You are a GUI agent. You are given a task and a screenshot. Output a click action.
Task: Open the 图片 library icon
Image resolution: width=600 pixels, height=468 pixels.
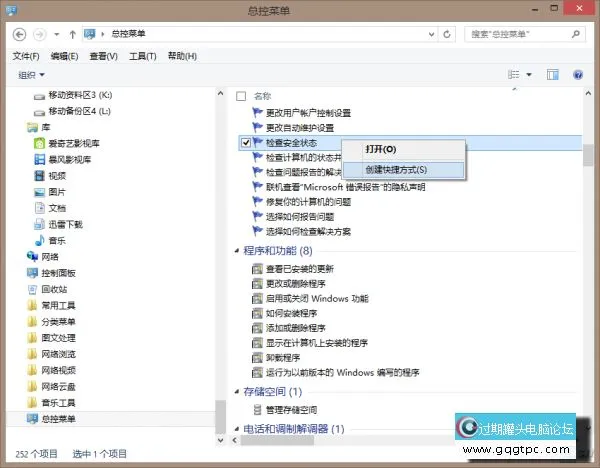(39, 192)
